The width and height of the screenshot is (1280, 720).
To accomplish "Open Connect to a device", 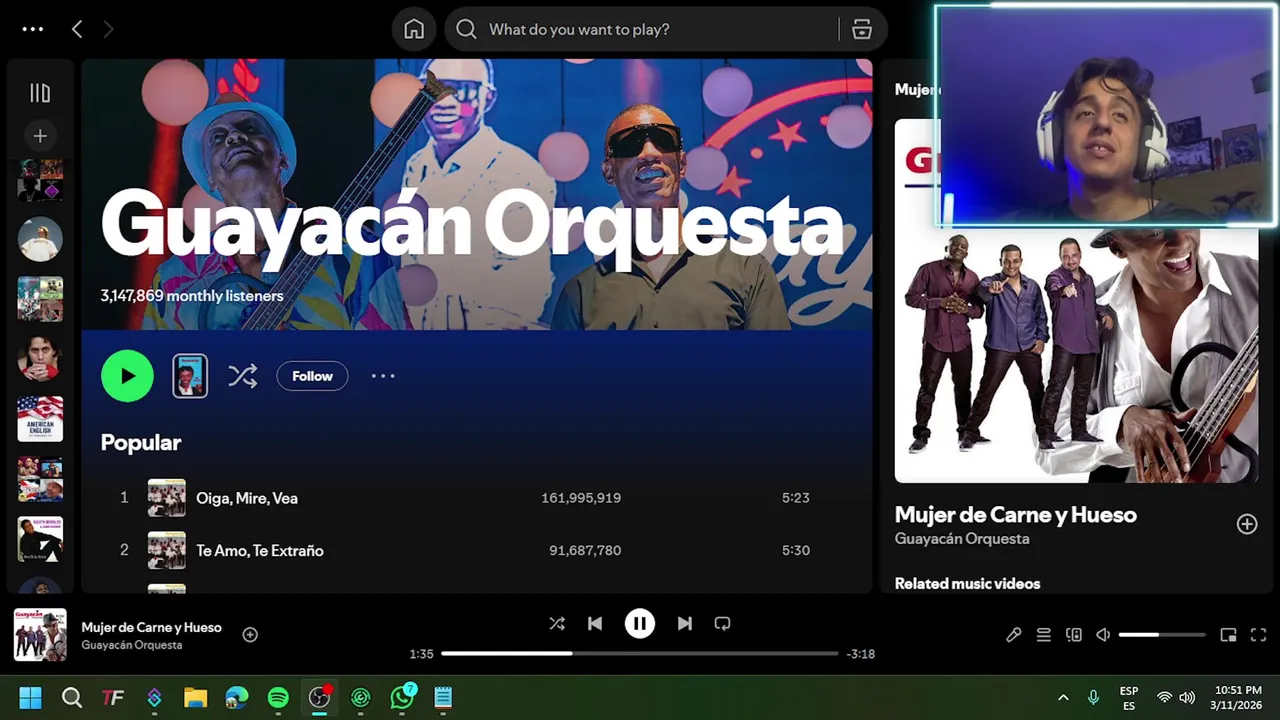I will (x=1073, y=635).
